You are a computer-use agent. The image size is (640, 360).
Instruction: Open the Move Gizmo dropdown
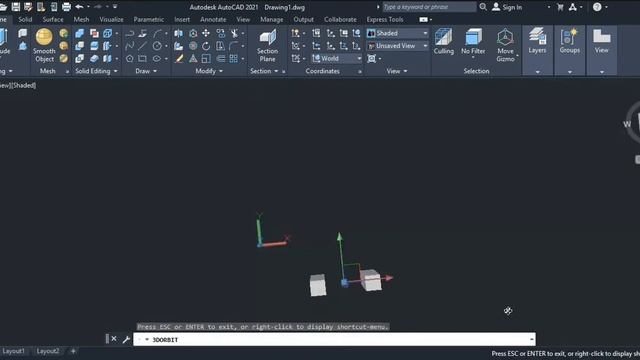(x=505, y=45)
